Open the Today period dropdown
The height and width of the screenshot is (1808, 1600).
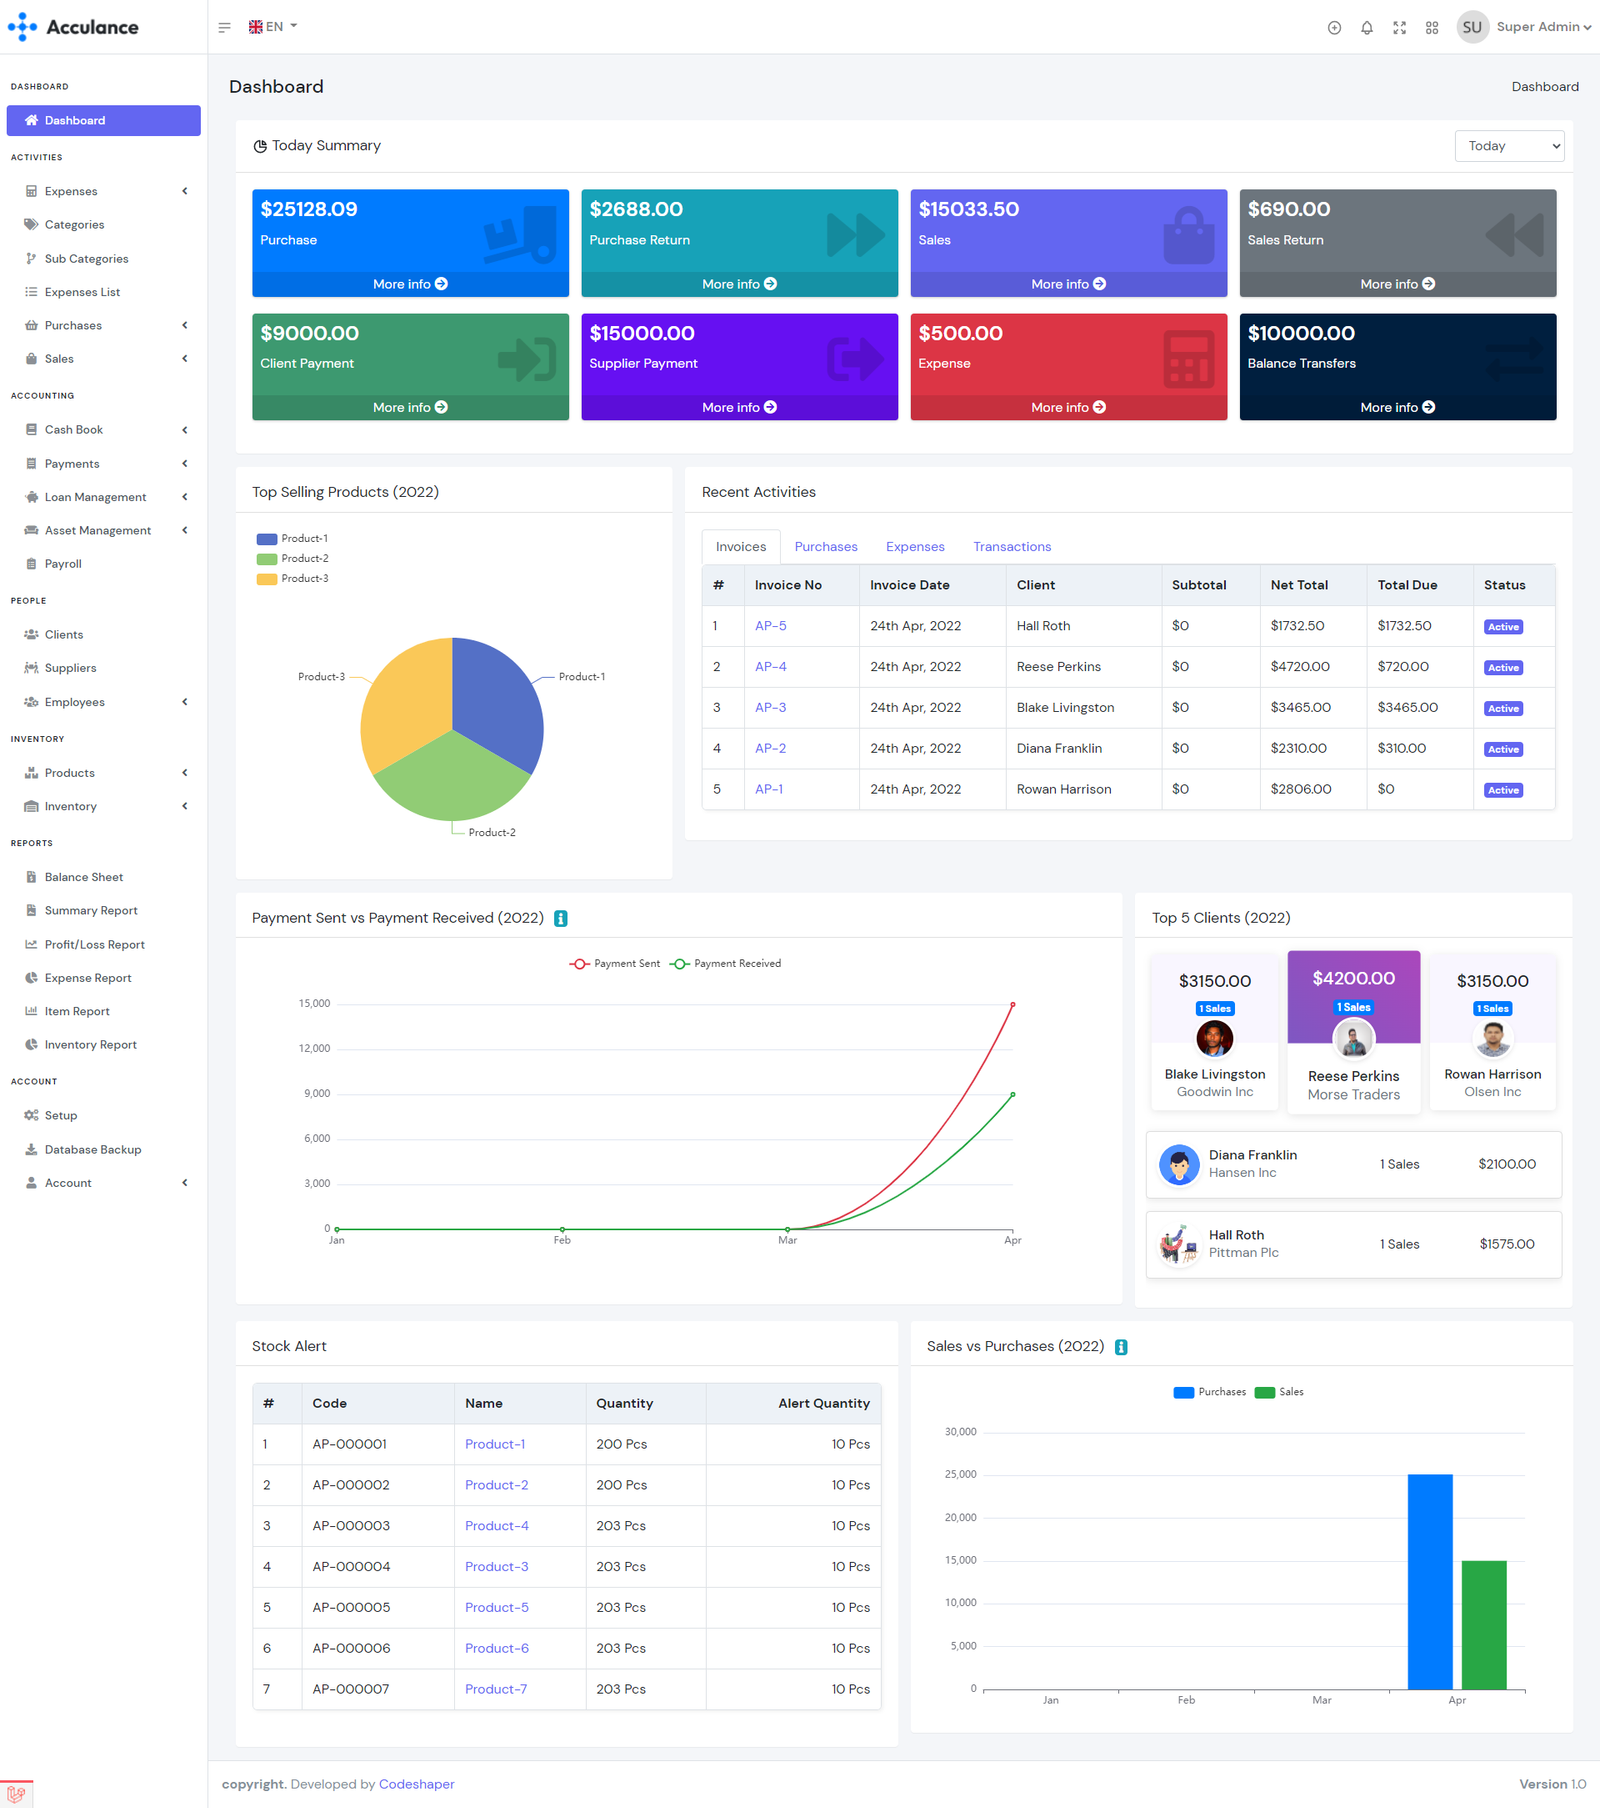point(1508,146)
